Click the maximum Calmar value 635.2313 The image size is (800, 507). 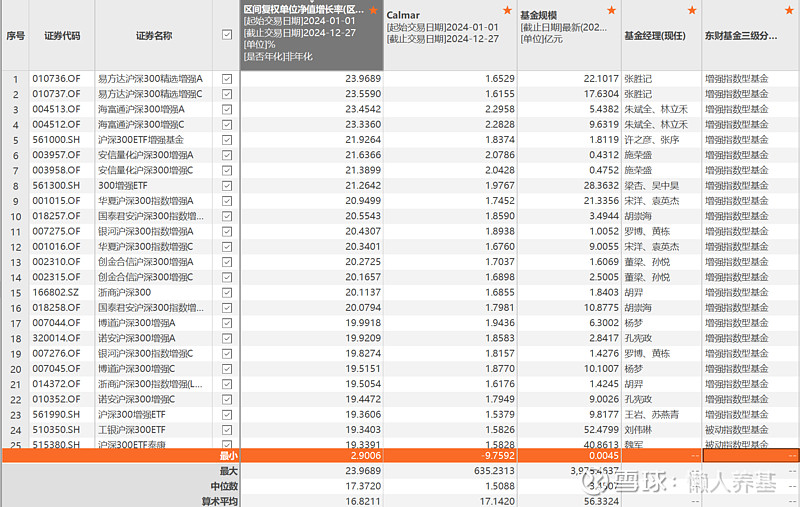494,471
